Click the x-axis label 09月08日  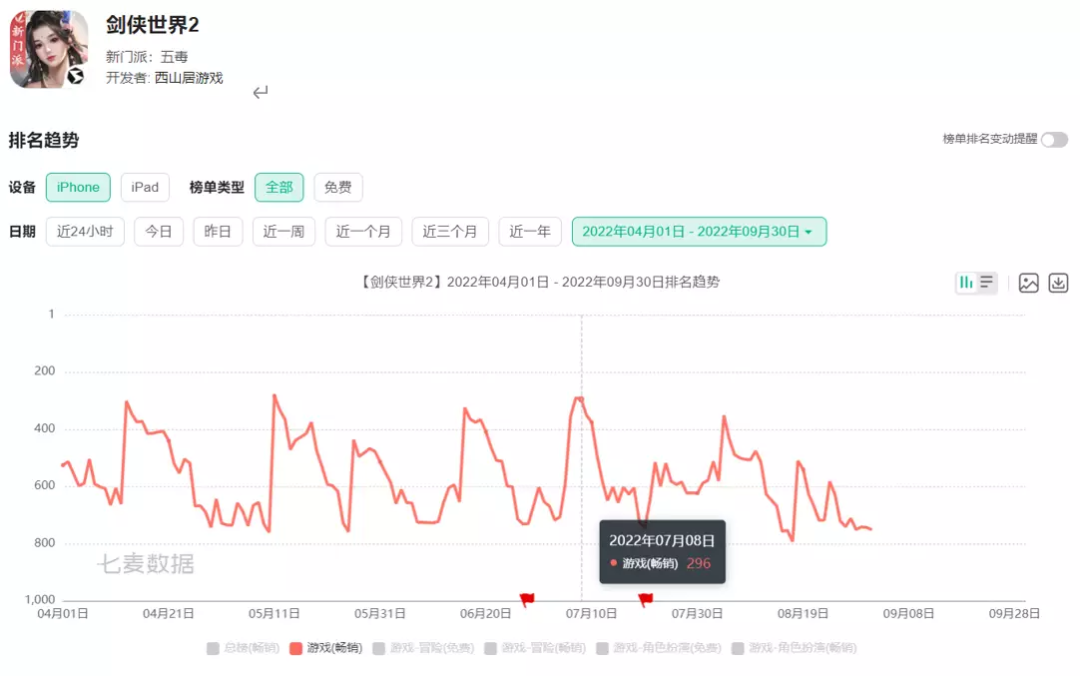908,613
